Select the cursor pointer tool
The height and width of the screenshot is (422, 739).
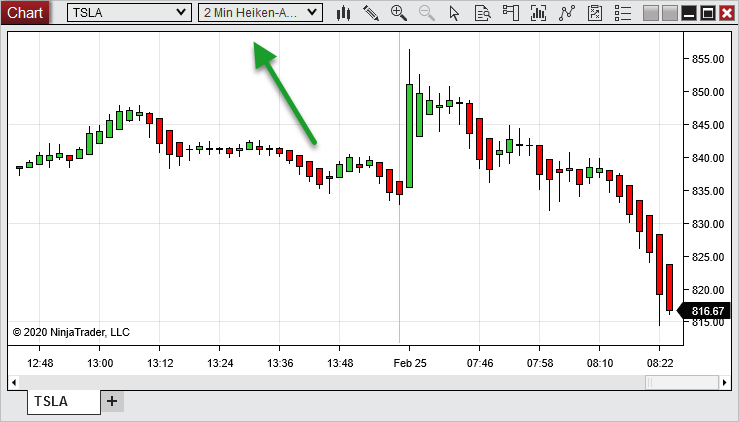(x=455, y=13)
